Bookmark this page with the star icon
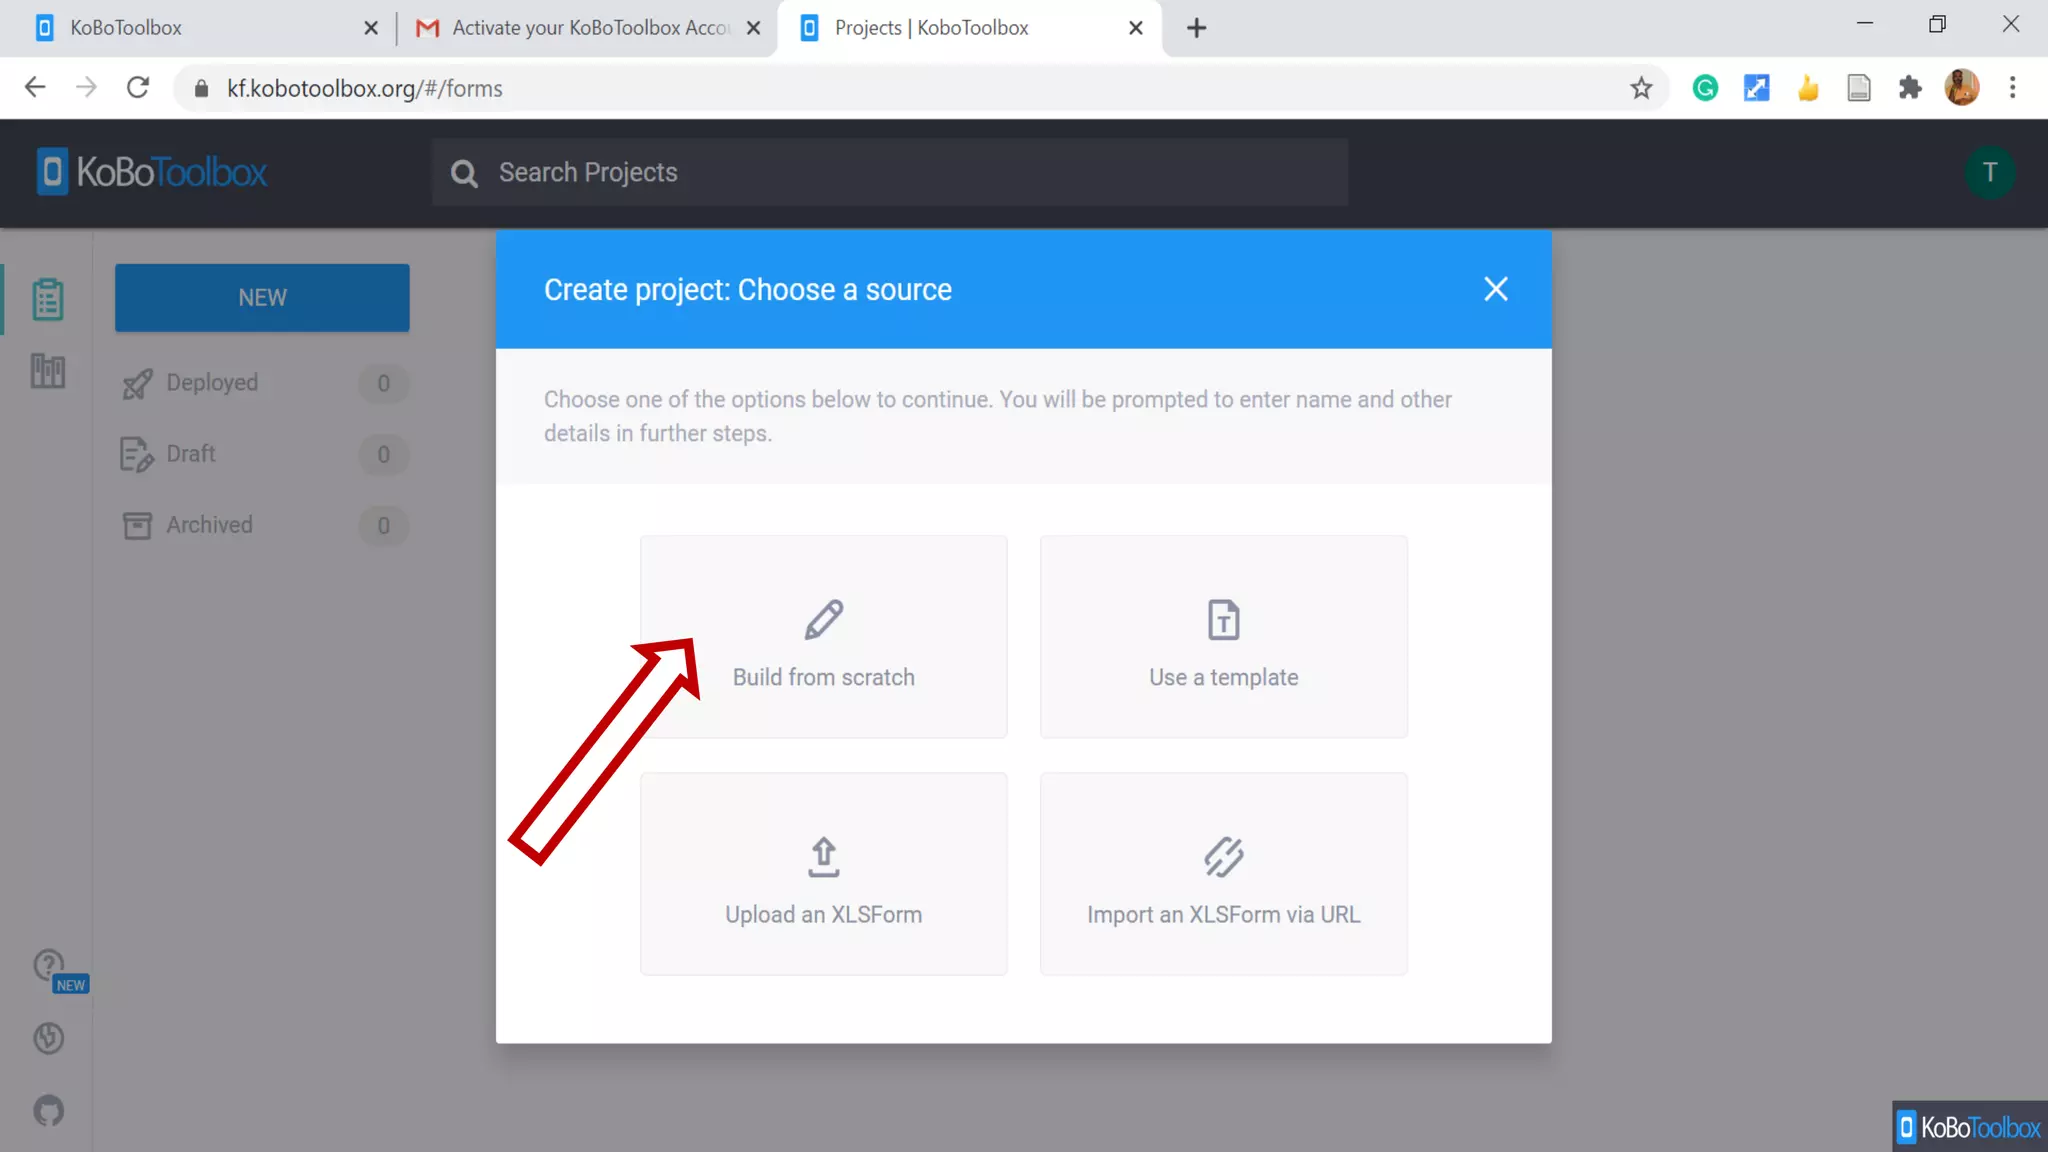Viewport: 2048px width, 1152px height. (1641, 88)
